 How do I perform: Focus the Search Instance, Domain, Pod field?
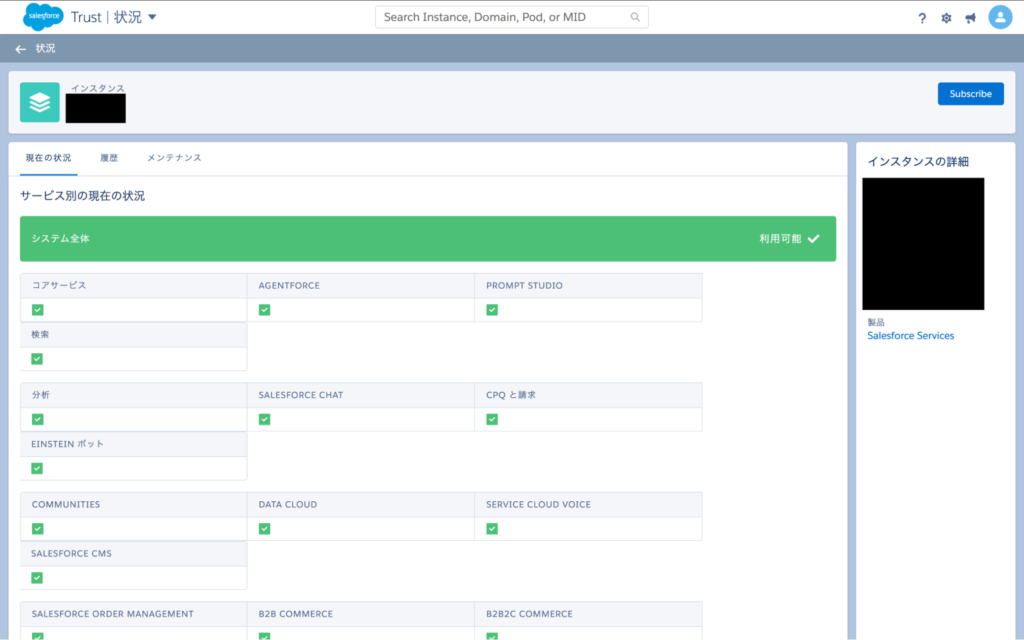pos(511,17)
